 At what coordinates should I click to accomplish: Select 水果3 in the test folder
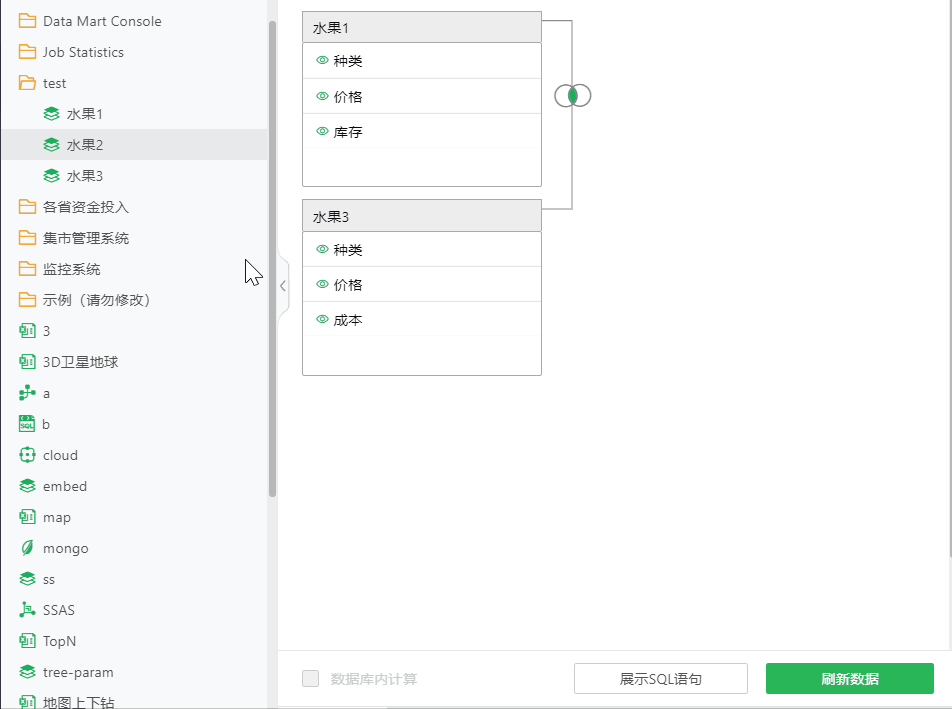(85, 176)
